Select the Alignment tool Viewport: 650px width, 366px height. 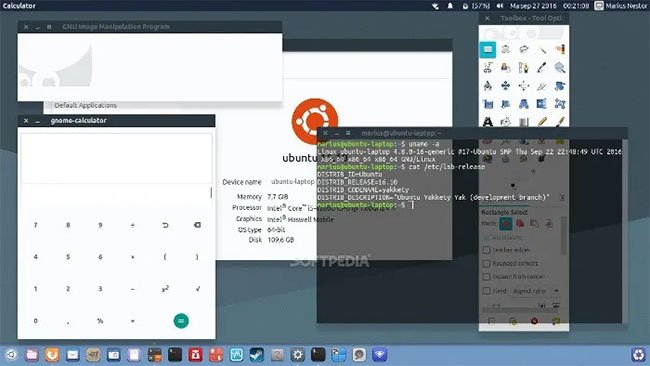524,86
